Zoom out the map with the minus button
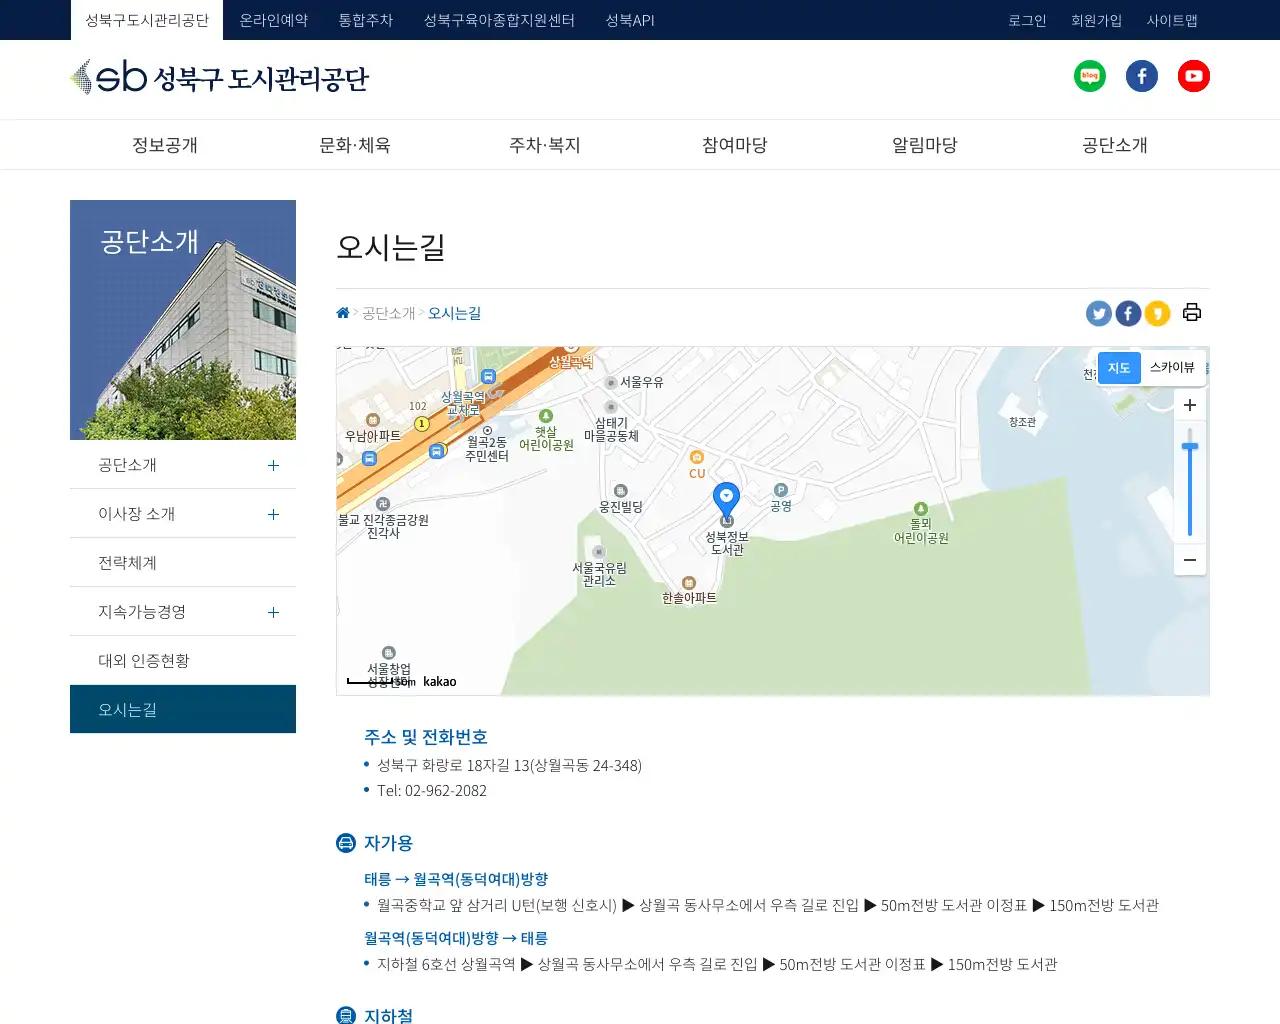The image size is (1280, 1024). [x=1189, y=560]
